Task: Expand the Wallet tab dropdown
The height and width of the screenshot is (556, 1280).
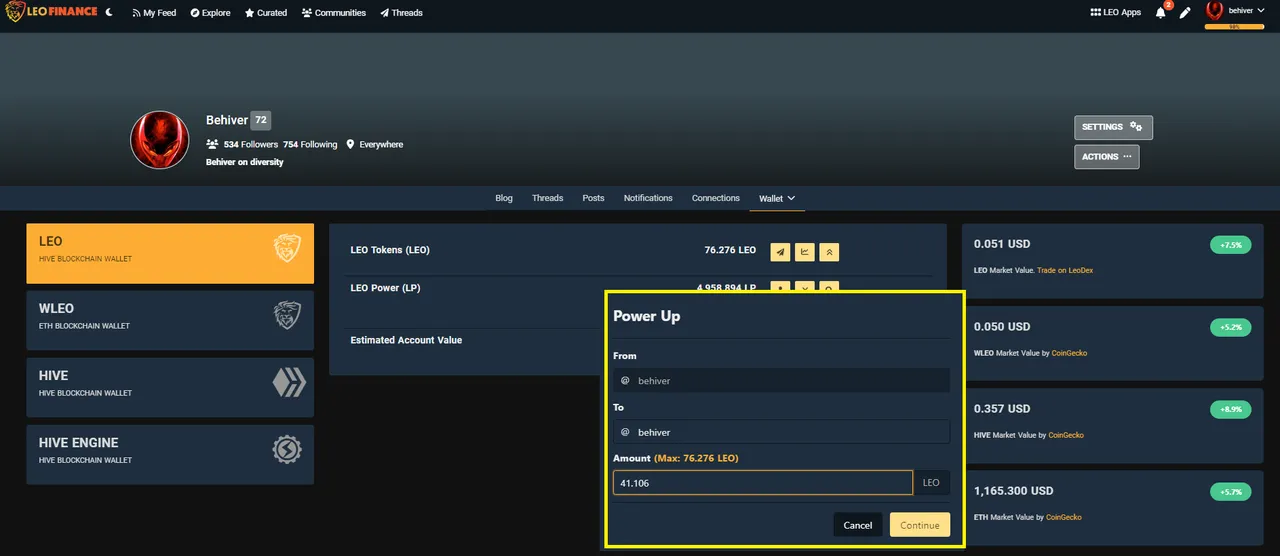Action: [777, 198]
